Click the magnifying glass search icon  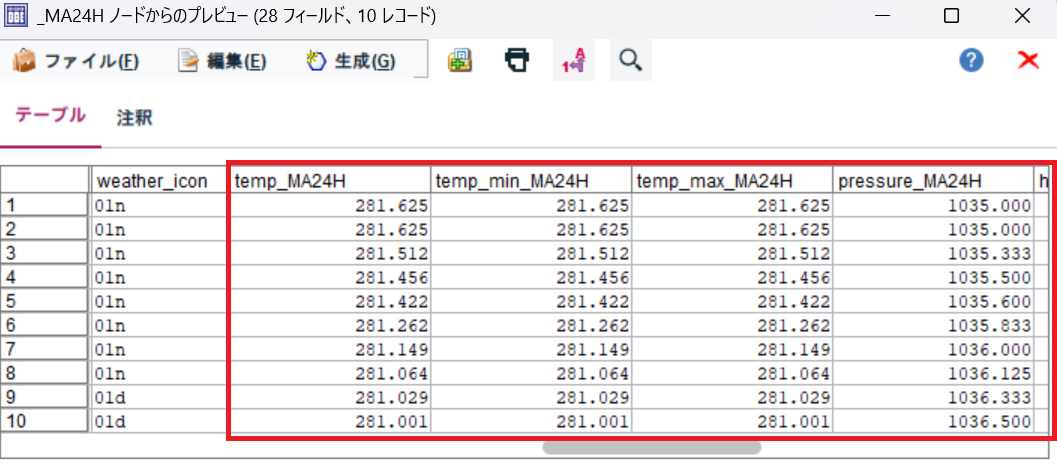pos(630,61)
